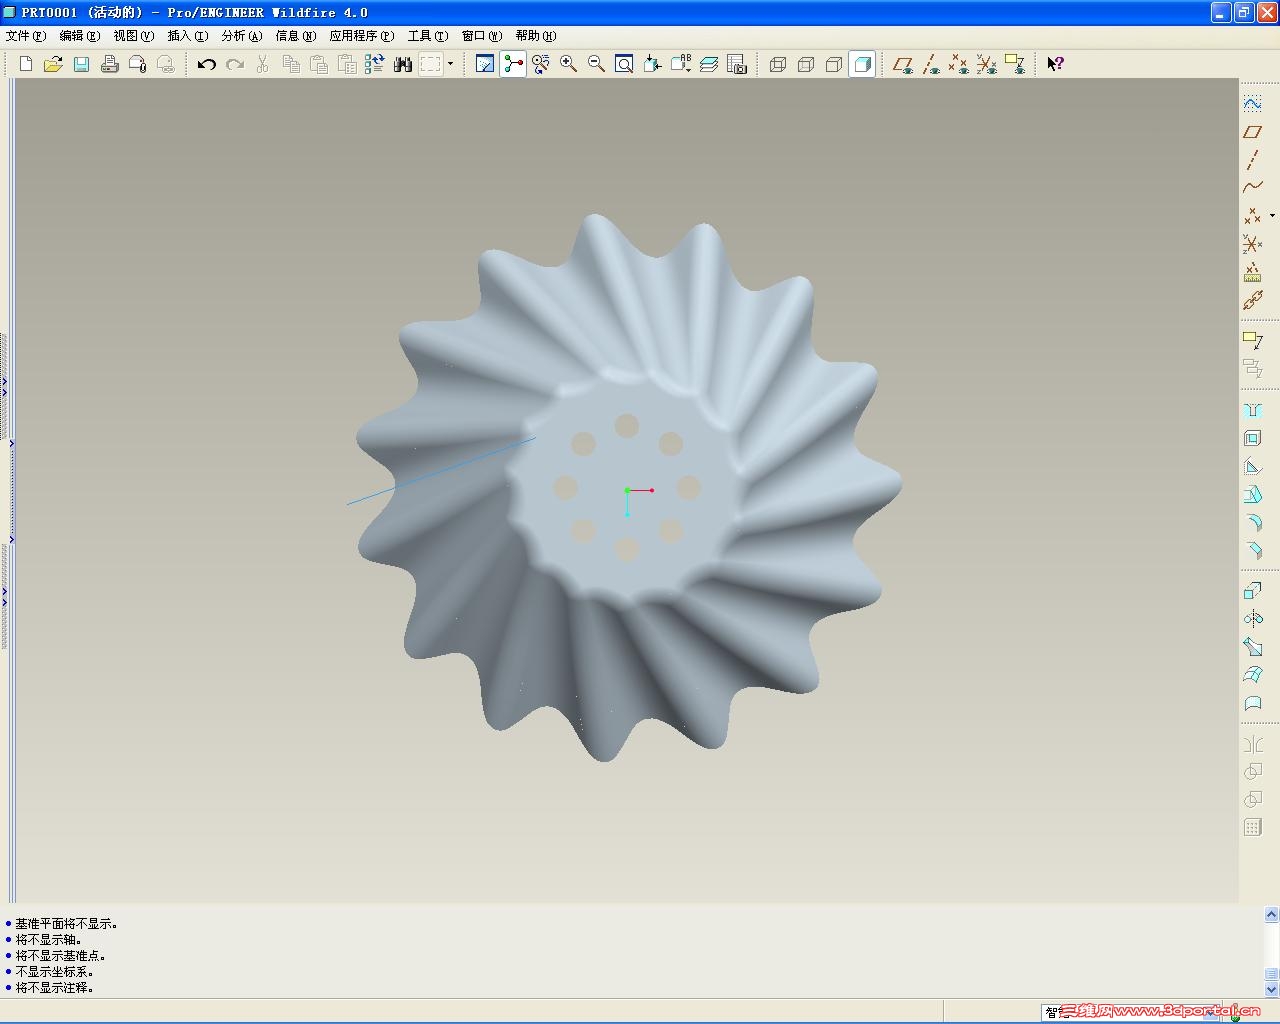The height and width of the screenshot is (1024, 1280).
Task: Select the sketch tool in the right toolbar
Action: (1252, 104)
